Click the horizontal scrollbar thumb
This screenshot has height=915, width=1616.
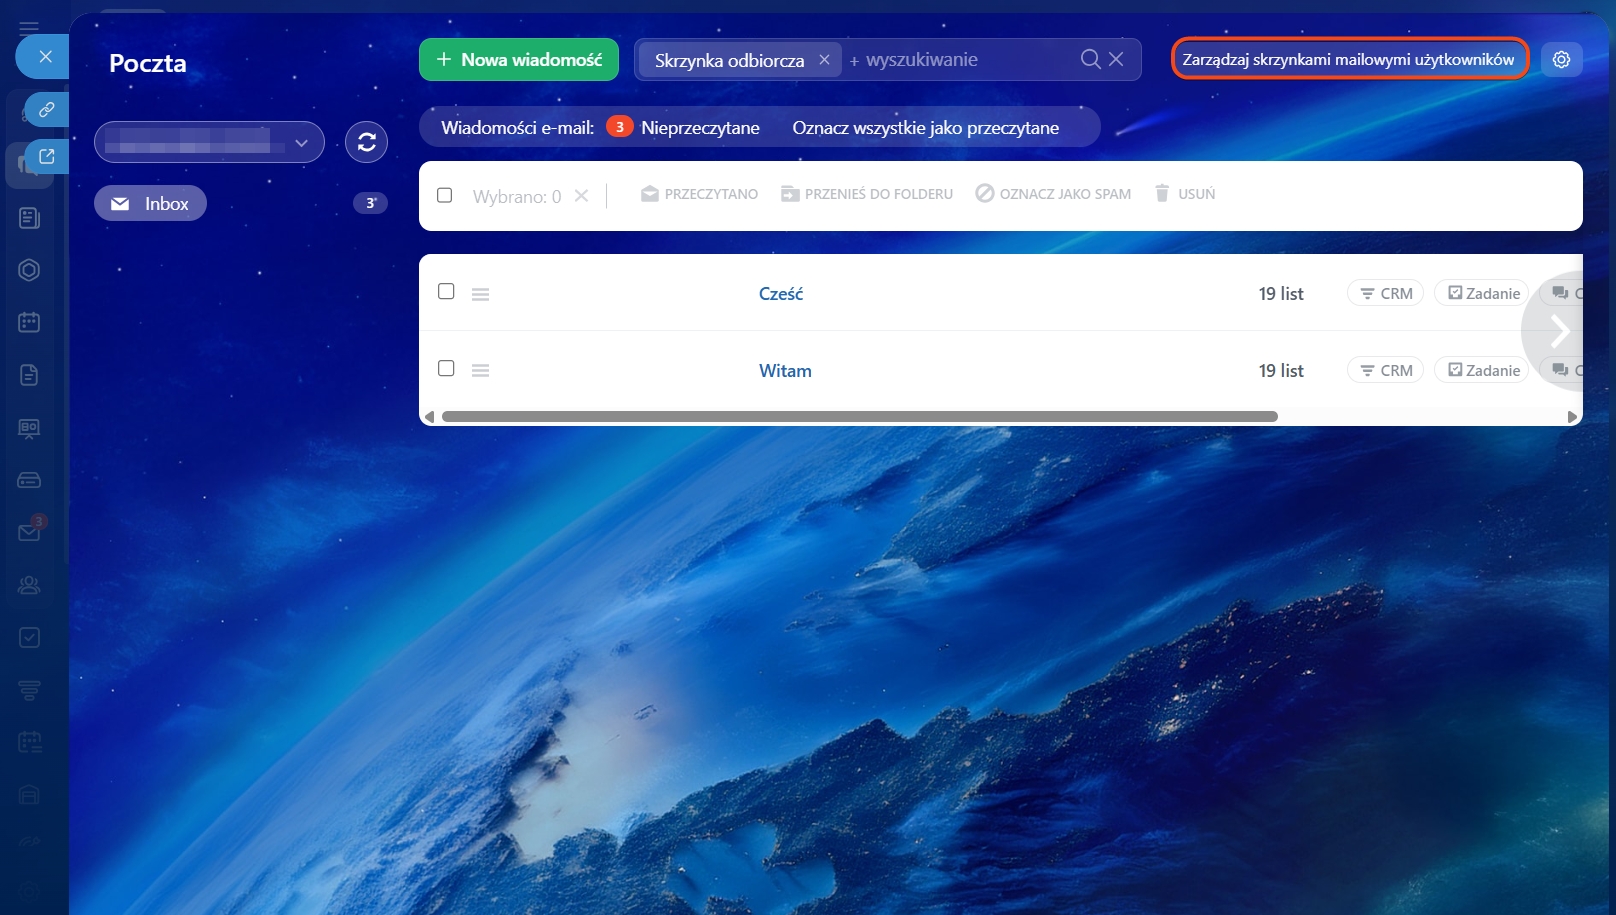[860, 417]
